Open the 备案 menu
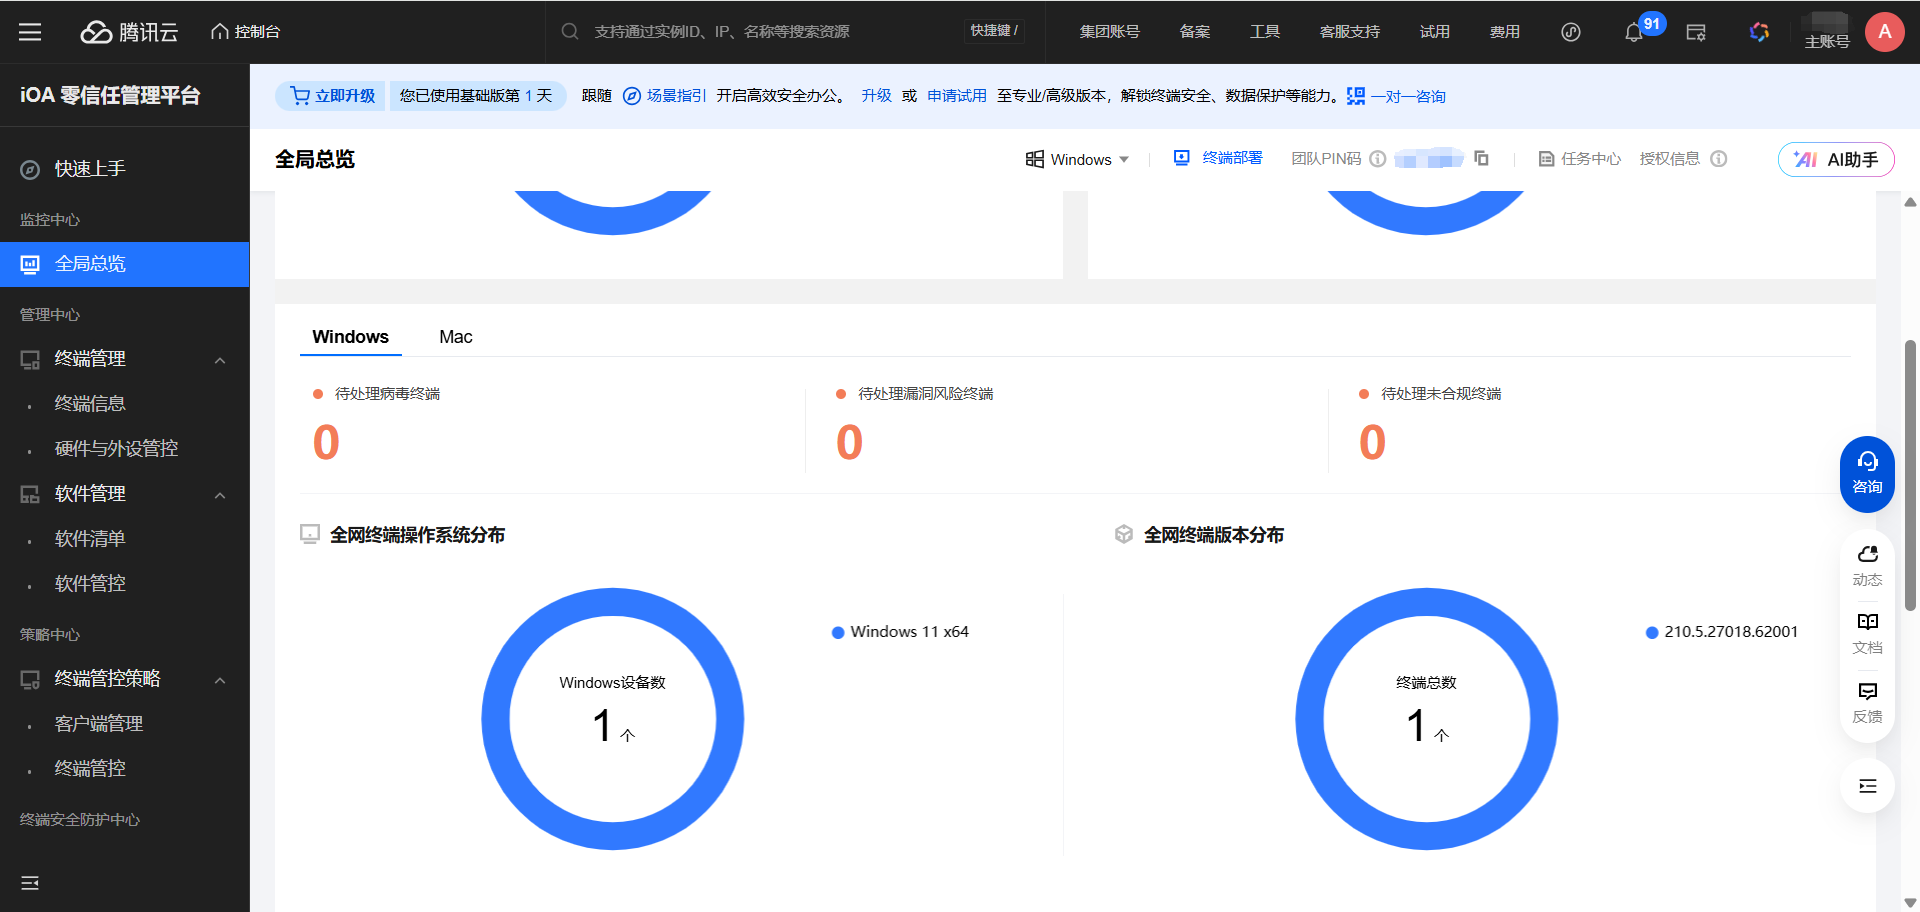1920x912 pixels. tap(1195, 32)
